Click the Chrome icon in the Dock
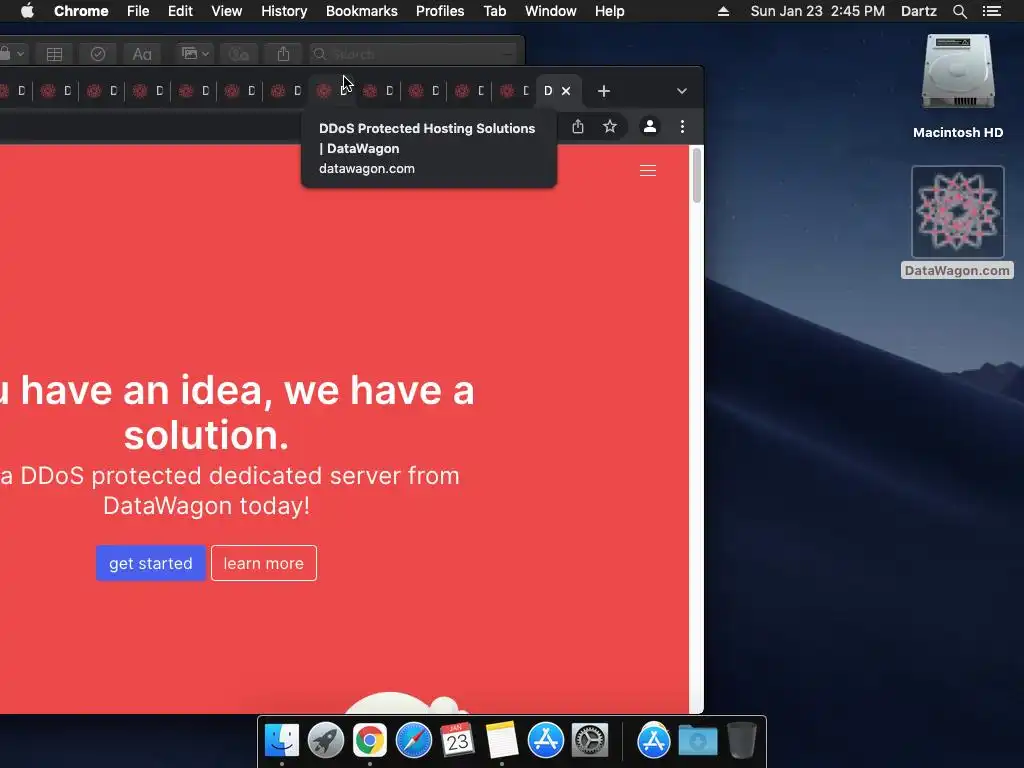The image size is (1024, 768). 370,741
